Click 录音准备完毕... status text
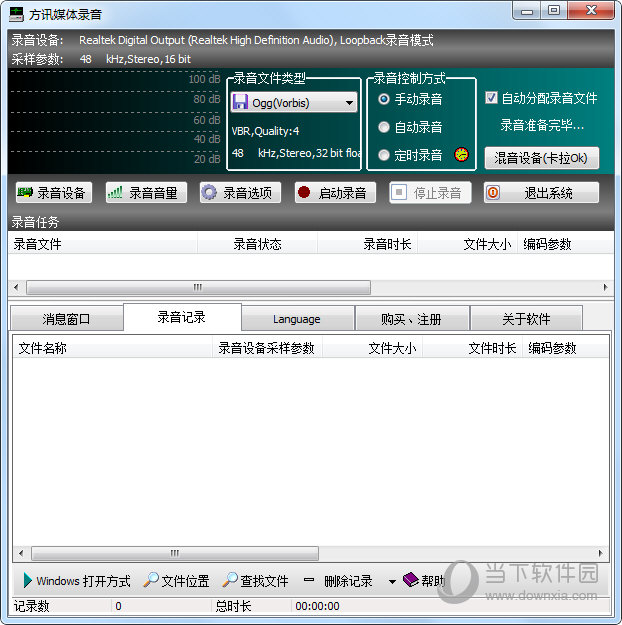The image size is (622, 625). 542,126
